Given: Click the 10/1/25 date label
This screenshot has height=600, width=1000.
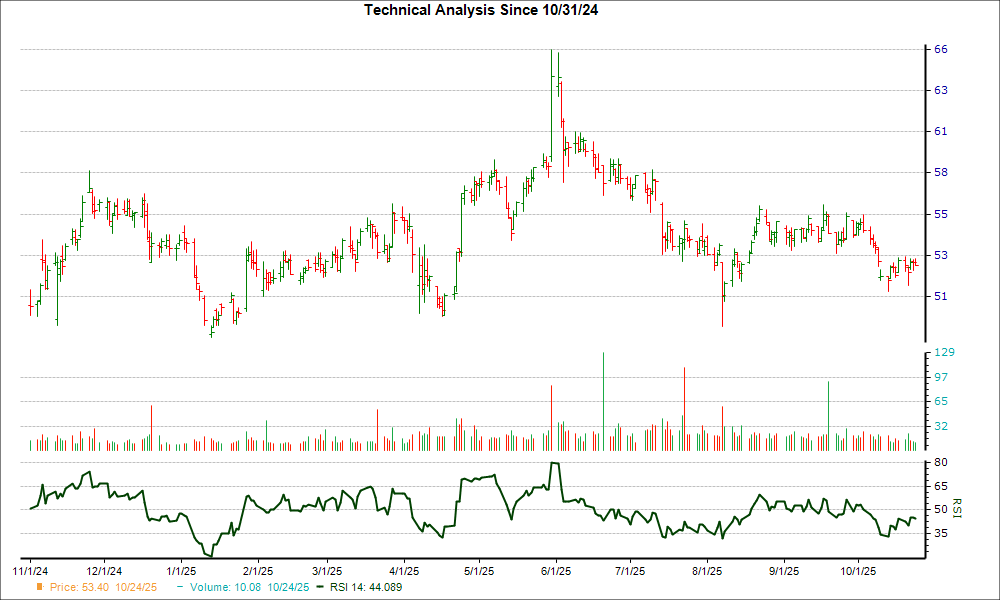Looking at the screenshot, I should coord(857,572).
